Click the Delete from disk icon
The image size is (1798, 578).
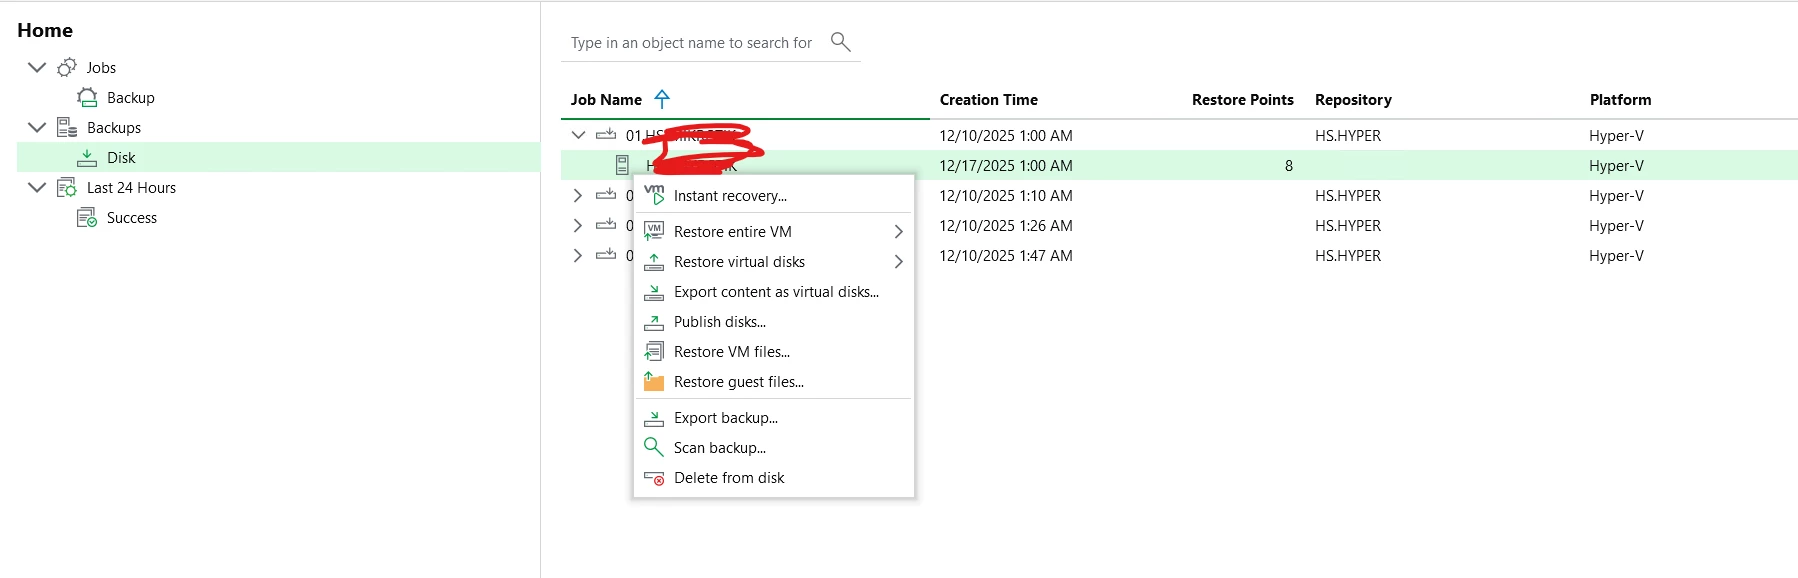tap(654, 478)
